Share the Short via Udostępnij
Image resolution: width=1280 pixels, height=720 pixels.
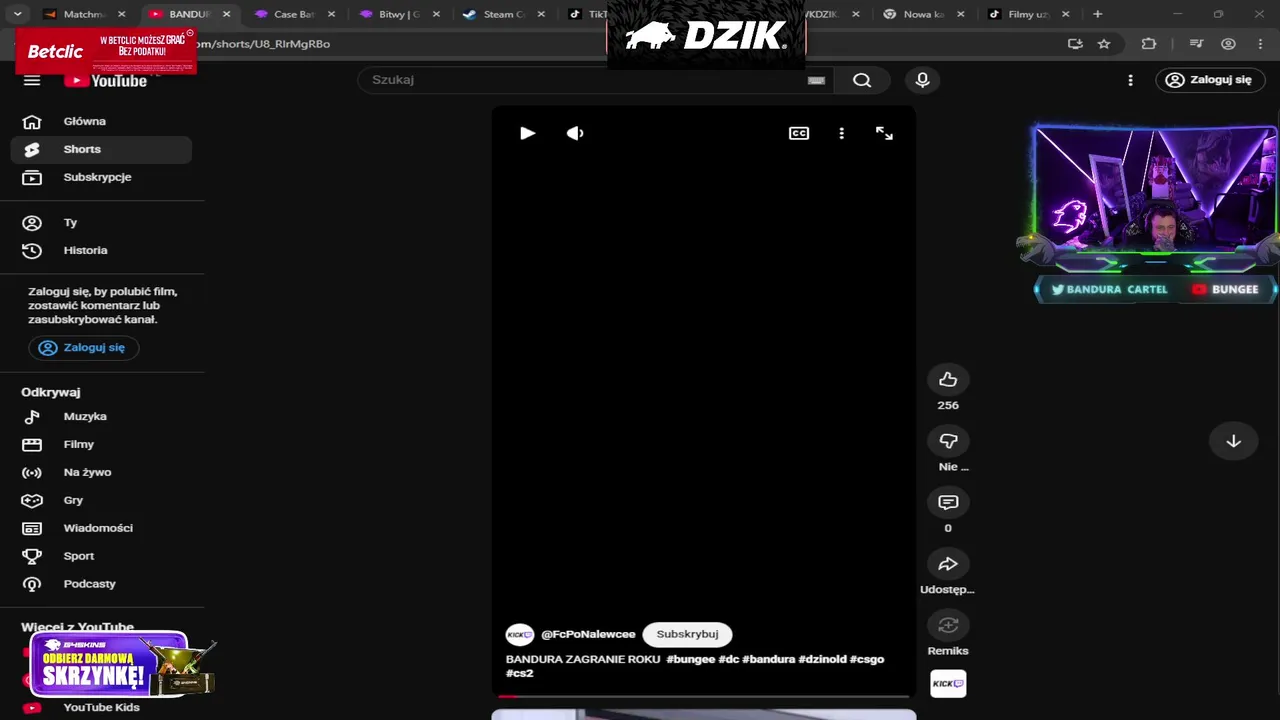click(x=948, y=564)
